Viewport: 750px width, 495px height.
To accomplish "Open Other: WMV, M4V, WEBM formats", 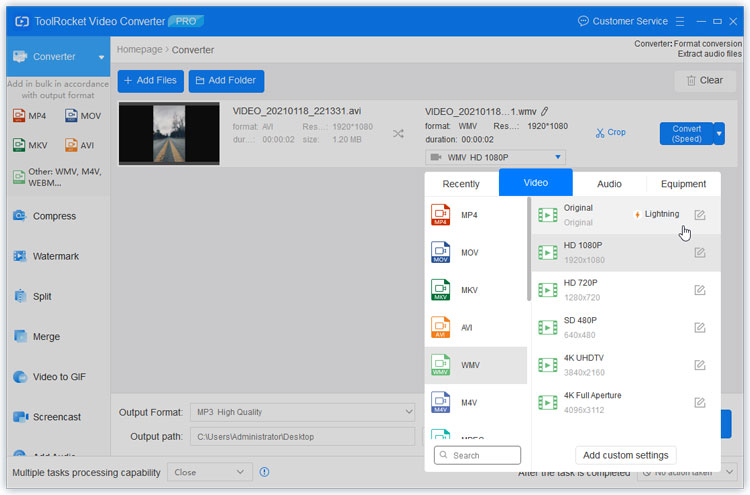I will tap(57, 177).
